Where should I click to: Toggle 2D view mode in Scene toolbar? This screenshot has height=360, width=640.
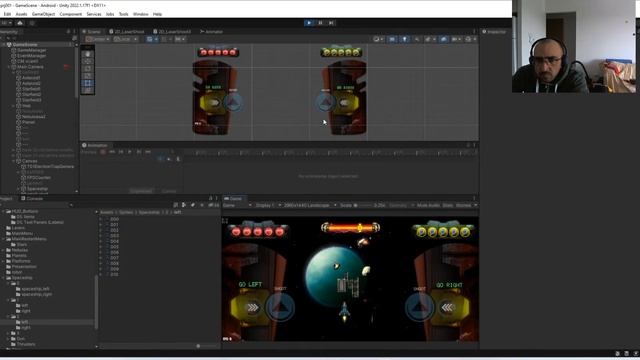point(392,39)
